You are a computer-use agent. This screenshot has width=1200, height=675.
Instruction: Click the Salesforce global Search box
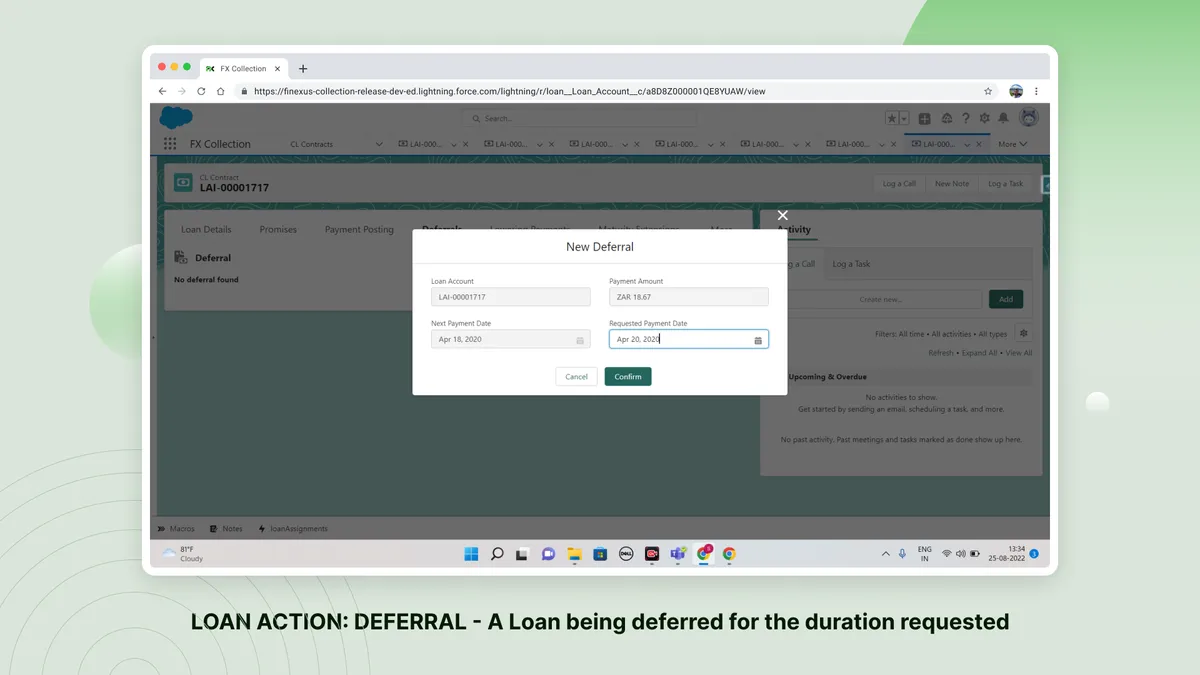579,118
